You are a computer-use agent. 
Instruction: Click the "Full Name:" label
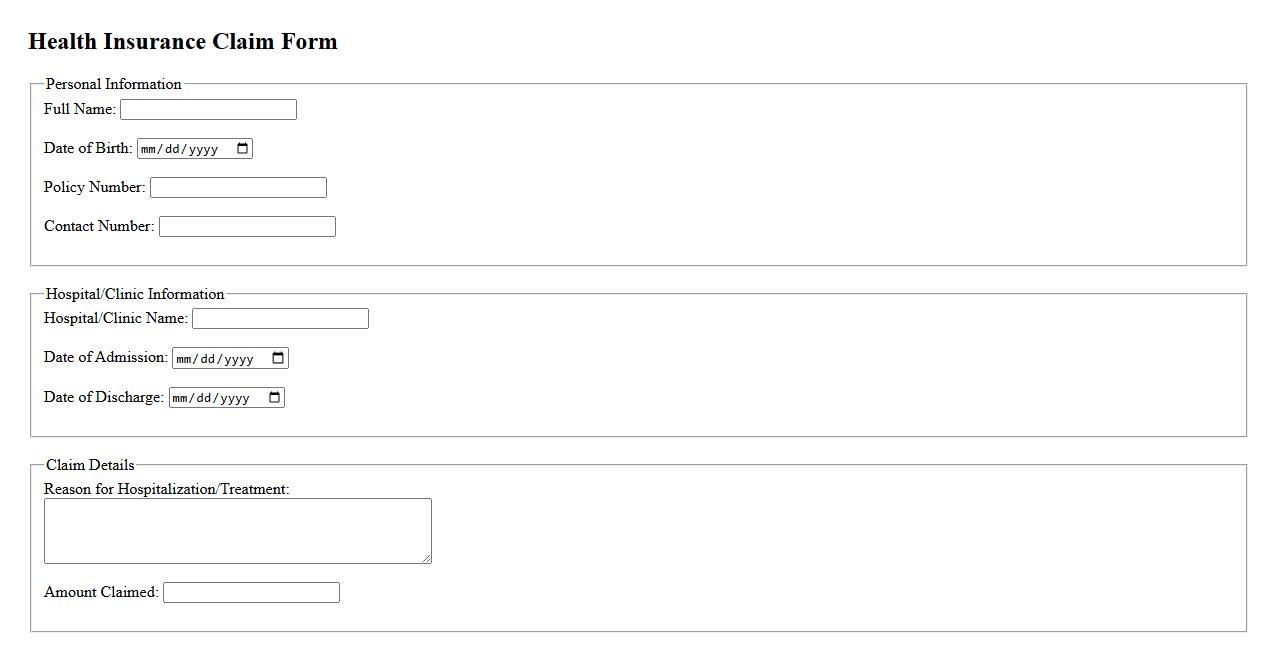[80, 109]
